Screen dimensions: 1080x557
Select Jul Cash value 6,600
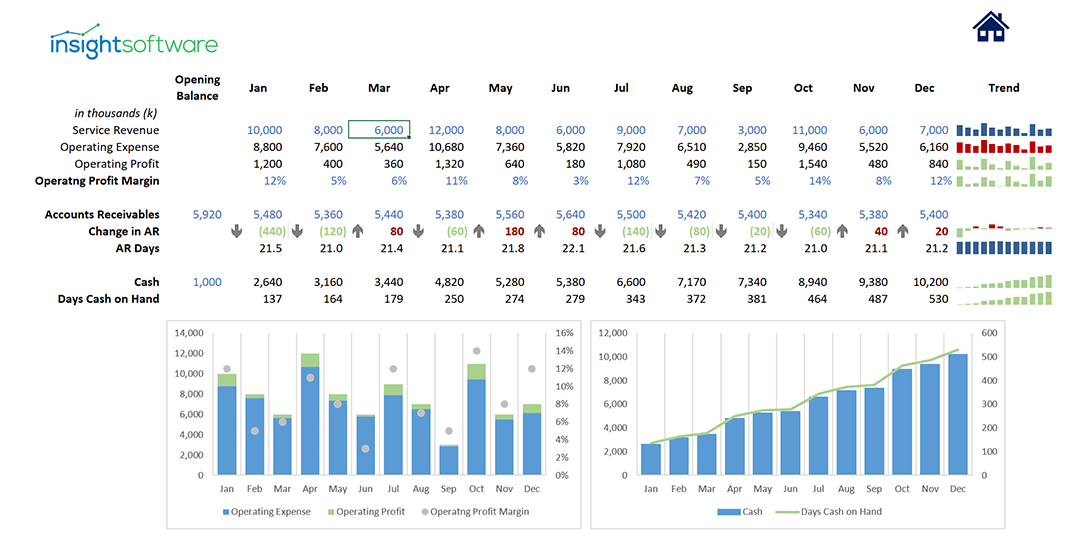point(631,282)
